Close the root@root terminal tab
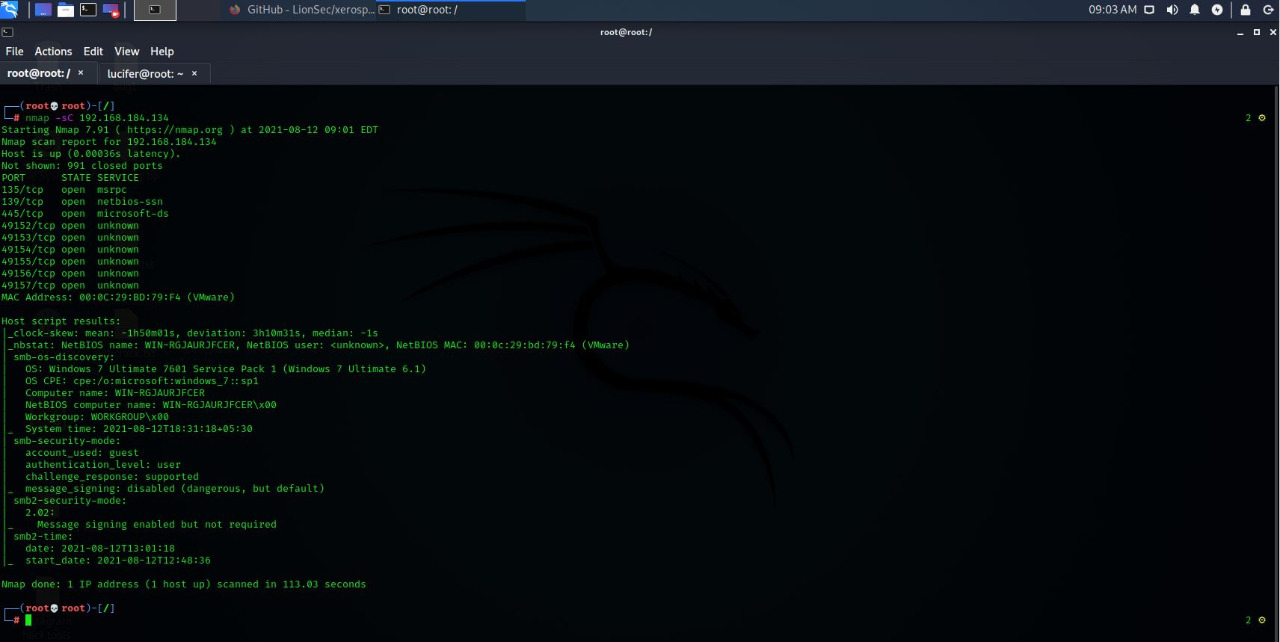The height and width of the screenshot is (642, 1280). click(x=81, y=73)
